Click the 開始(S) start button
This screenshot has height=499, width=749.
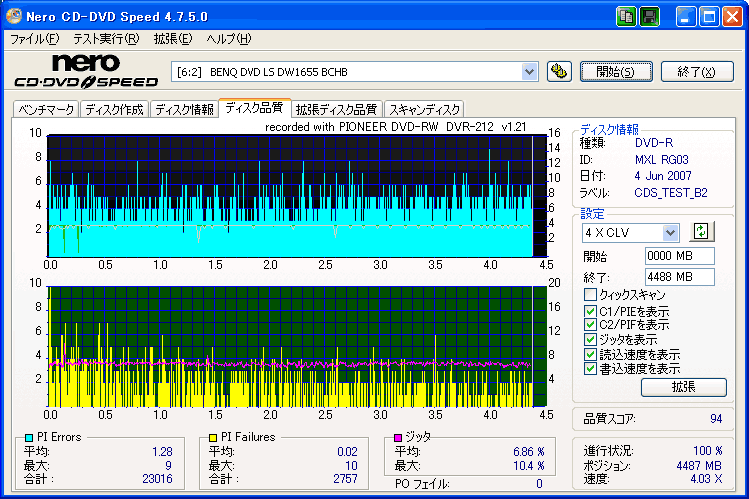pos(616,72)
